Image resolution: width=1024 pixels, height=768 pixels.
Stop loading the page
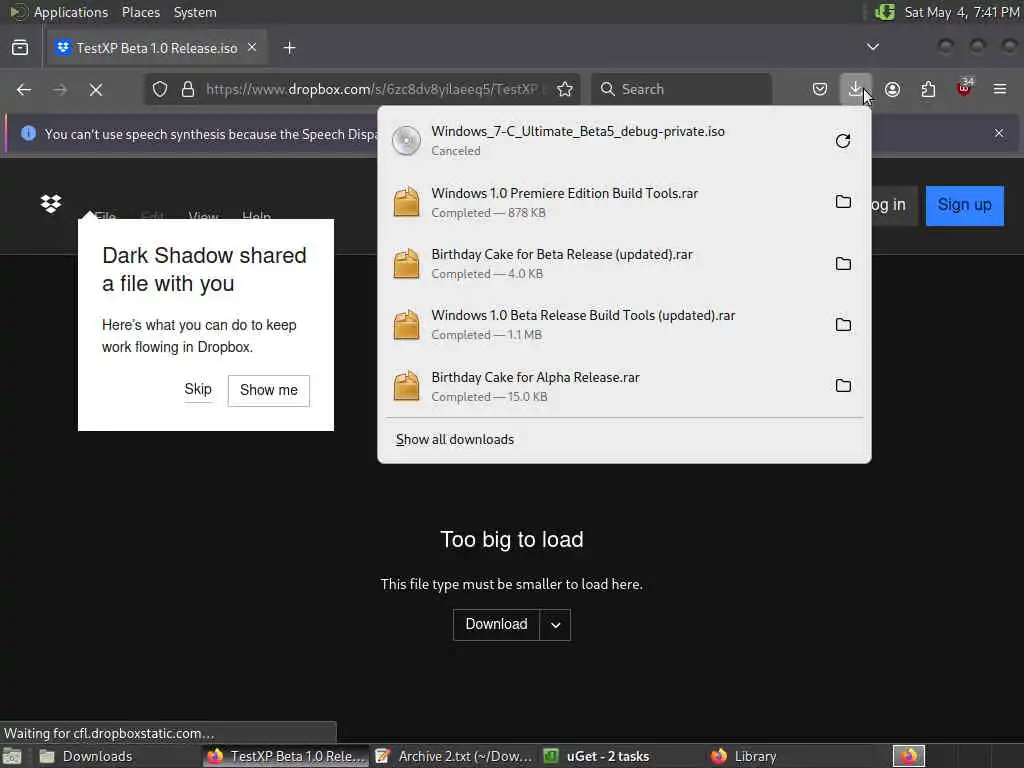[96, 89]
